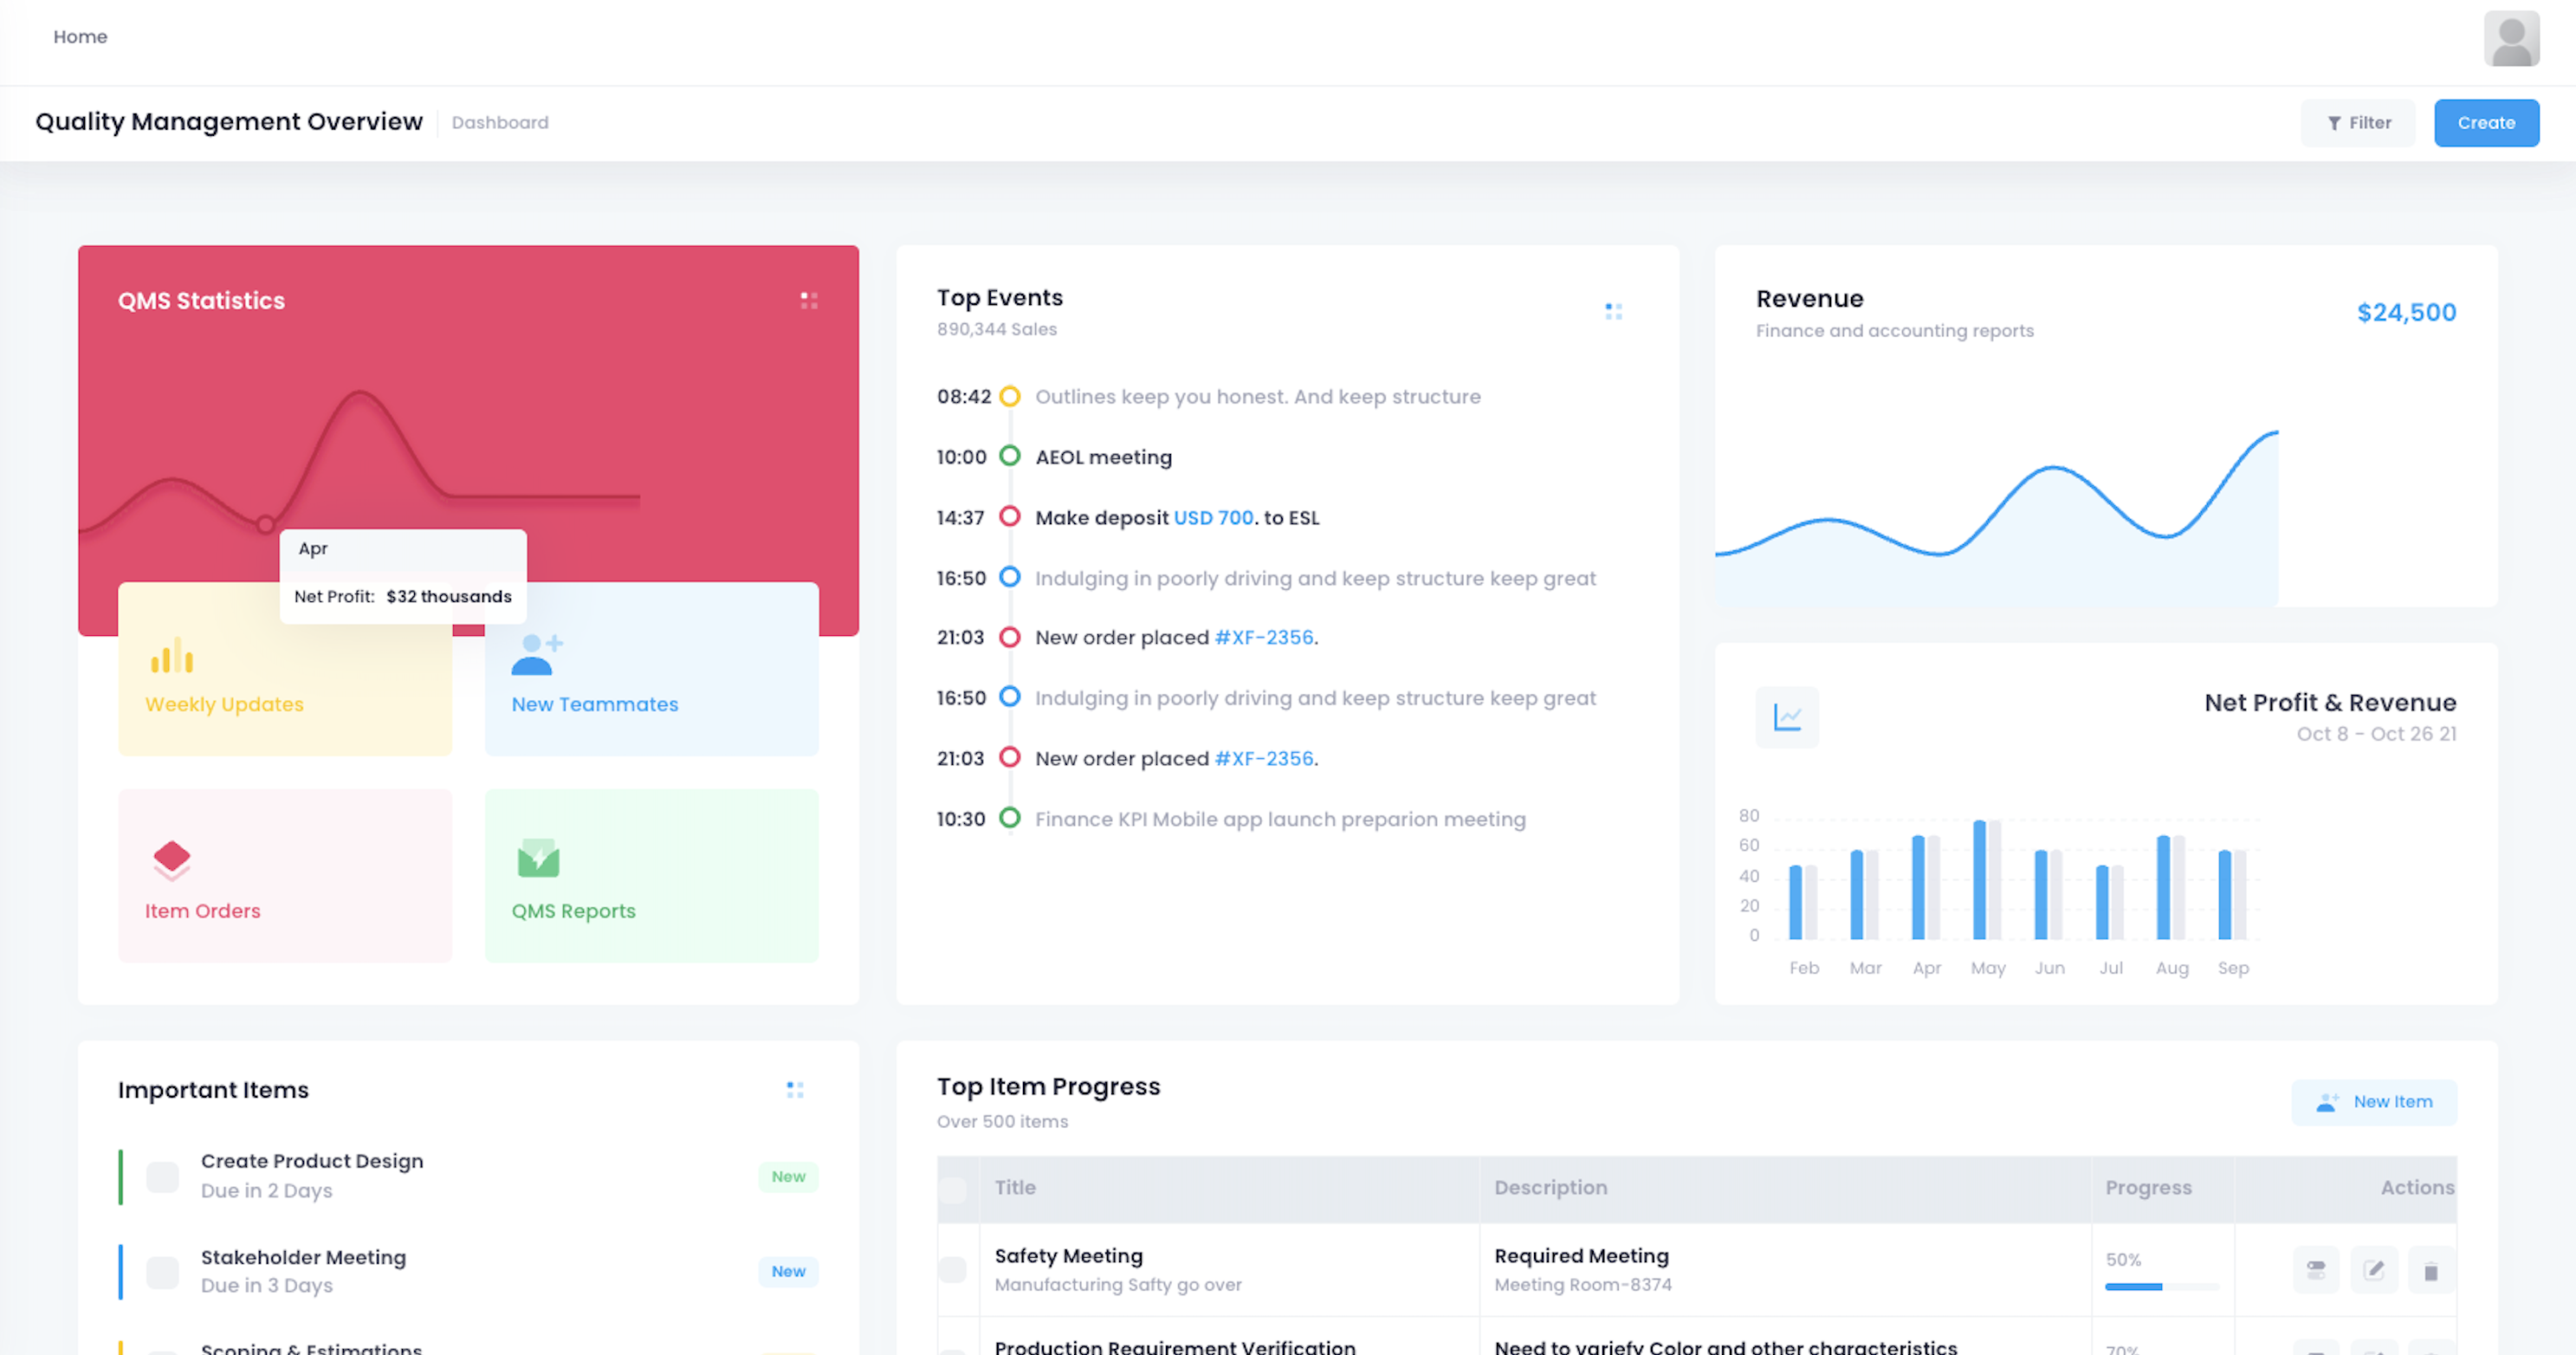Viewport: 2576px width, 1355px height.
Task: Click the edit pencil icon for Safety Meeting
Action: [2373, 1270]
